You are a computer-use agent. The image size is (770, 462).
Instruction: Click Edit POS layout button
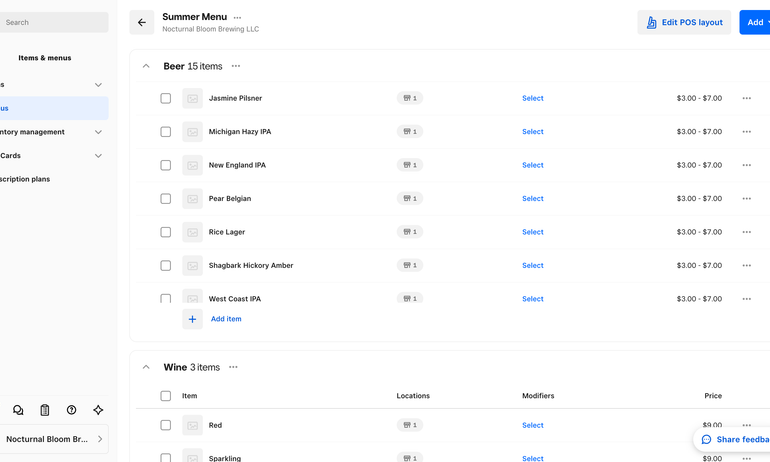[684, 22]
